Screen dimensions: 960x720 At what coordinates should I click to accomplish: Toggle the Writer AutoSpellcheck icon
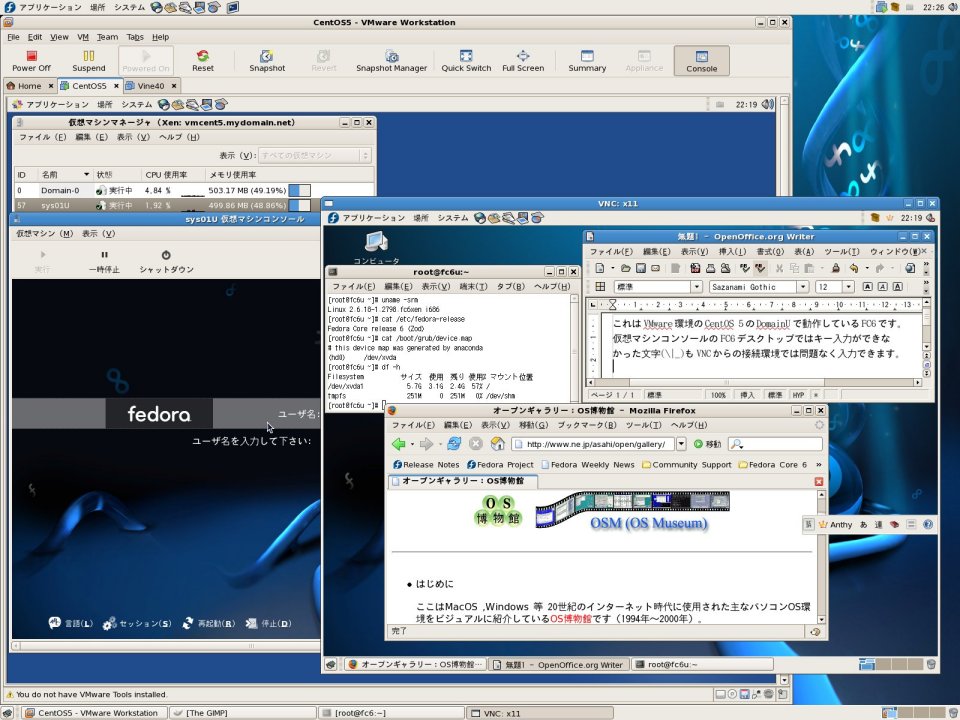[x=760, y=268]
